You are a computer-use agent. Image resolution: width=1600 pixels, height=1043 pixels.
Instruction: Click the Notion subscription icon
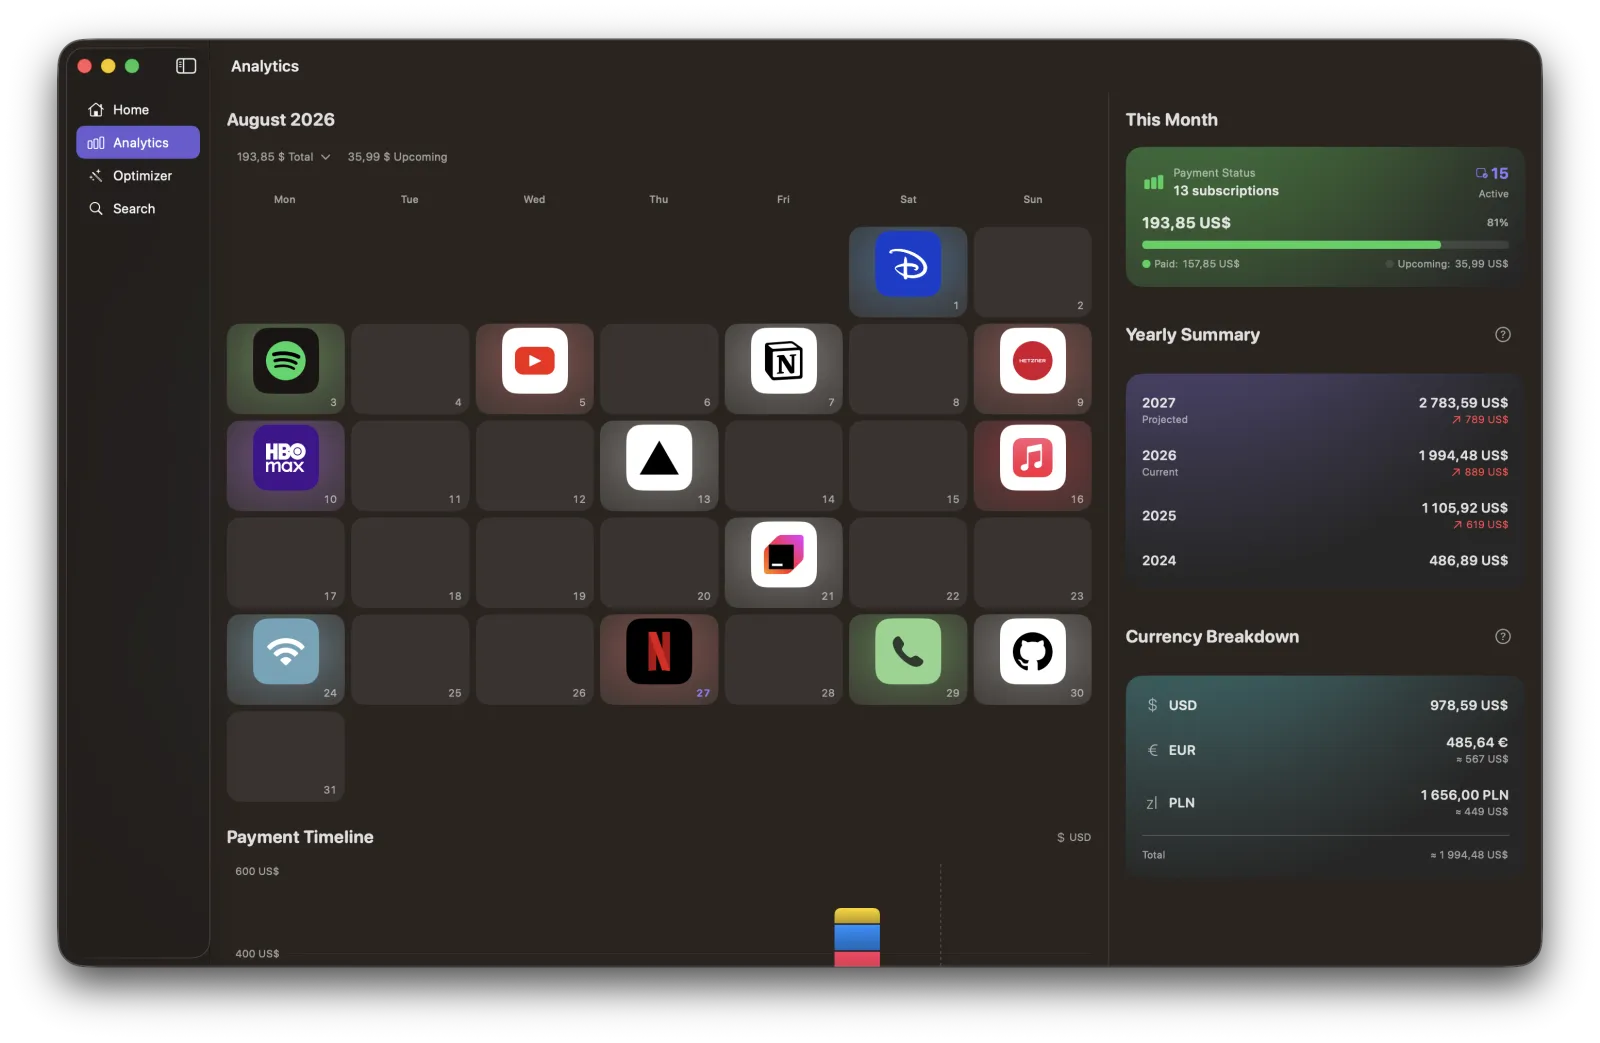[784, 361]
